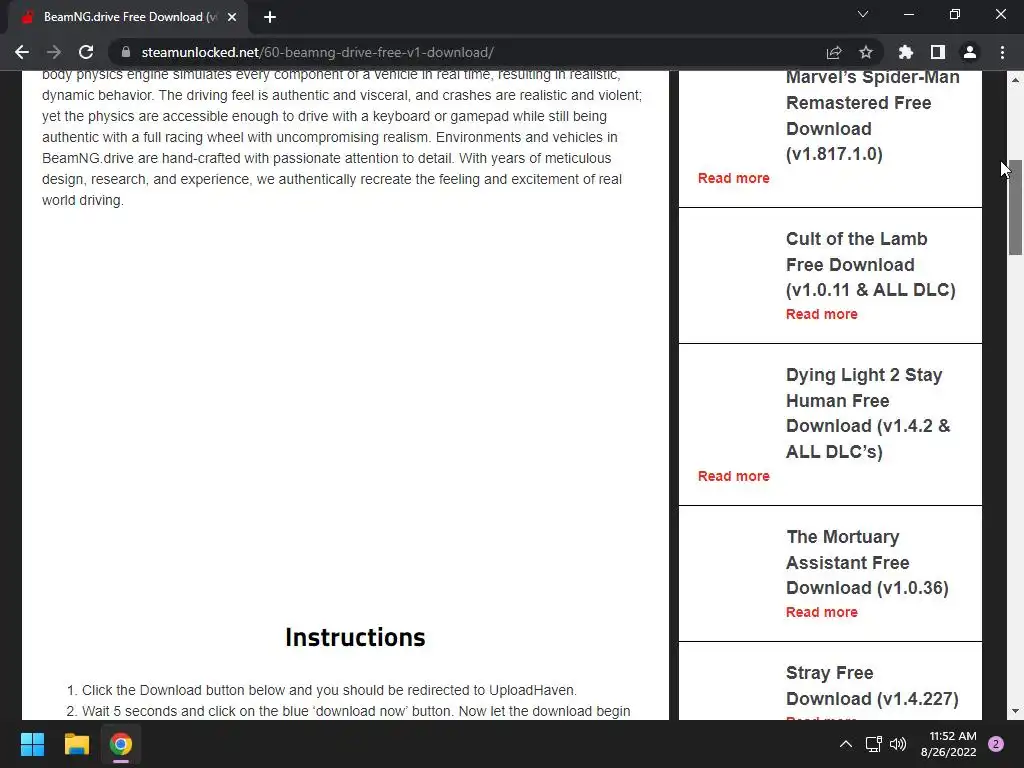Open volume control tray icon

click(x=898, y=744)
